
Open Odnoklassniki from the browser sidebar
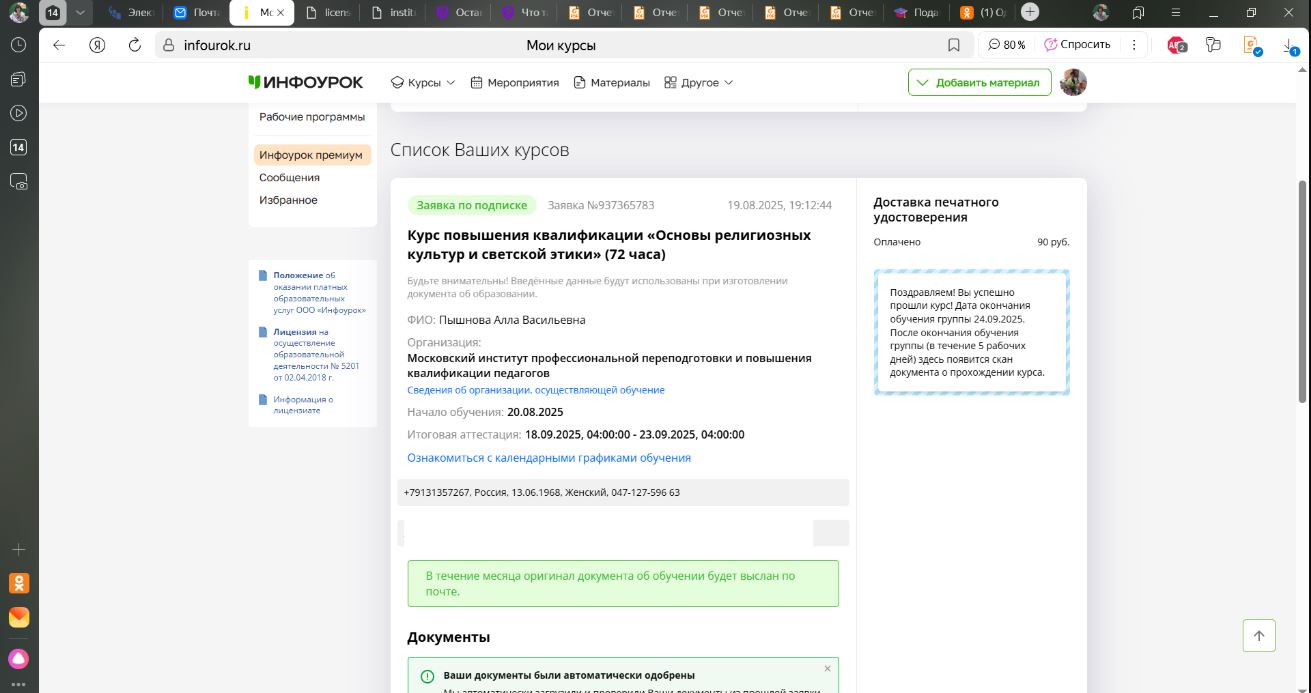point(19,583)
